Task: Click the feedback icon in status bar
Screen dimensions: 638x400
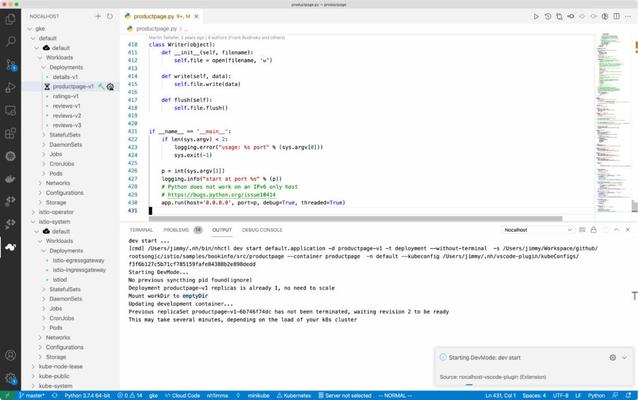Action: (615, 396)
